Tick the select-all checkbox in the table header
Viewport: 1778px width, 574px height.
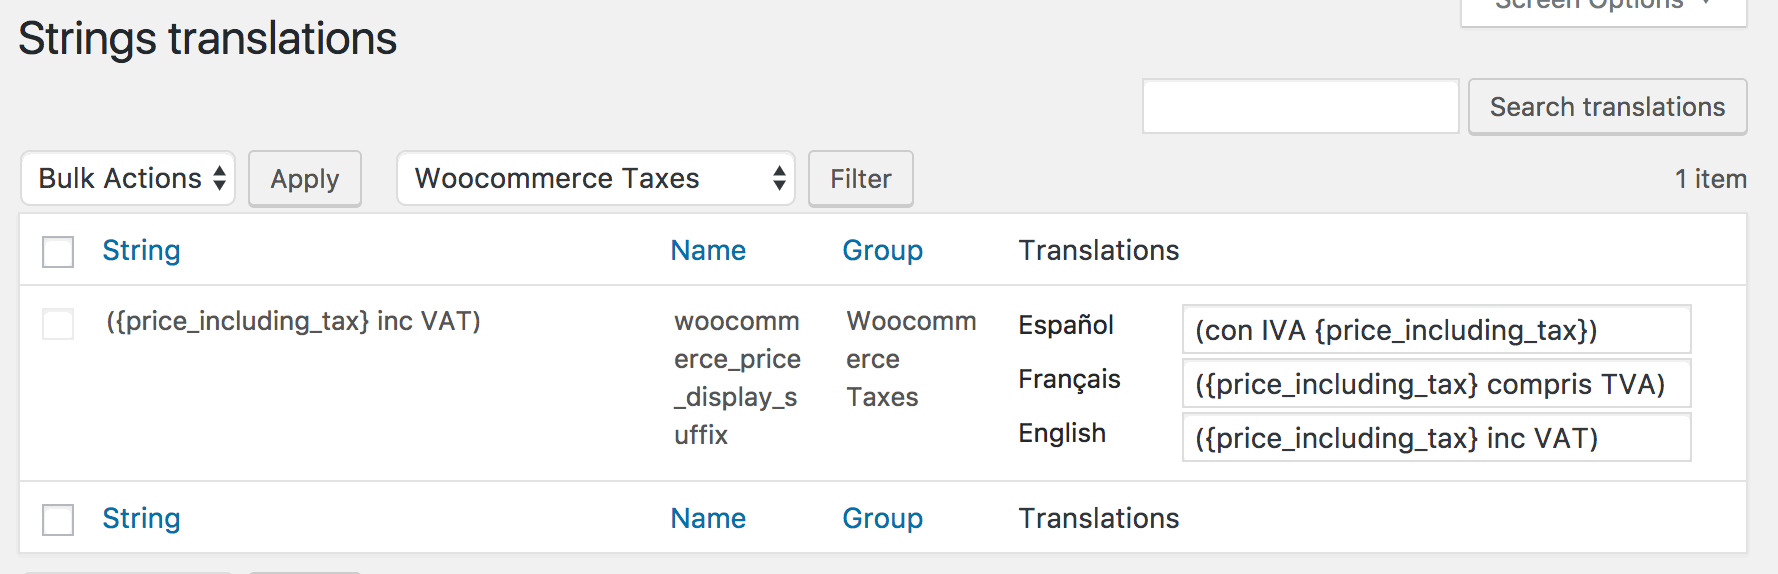pyautogui.click(x=58, y=251)
